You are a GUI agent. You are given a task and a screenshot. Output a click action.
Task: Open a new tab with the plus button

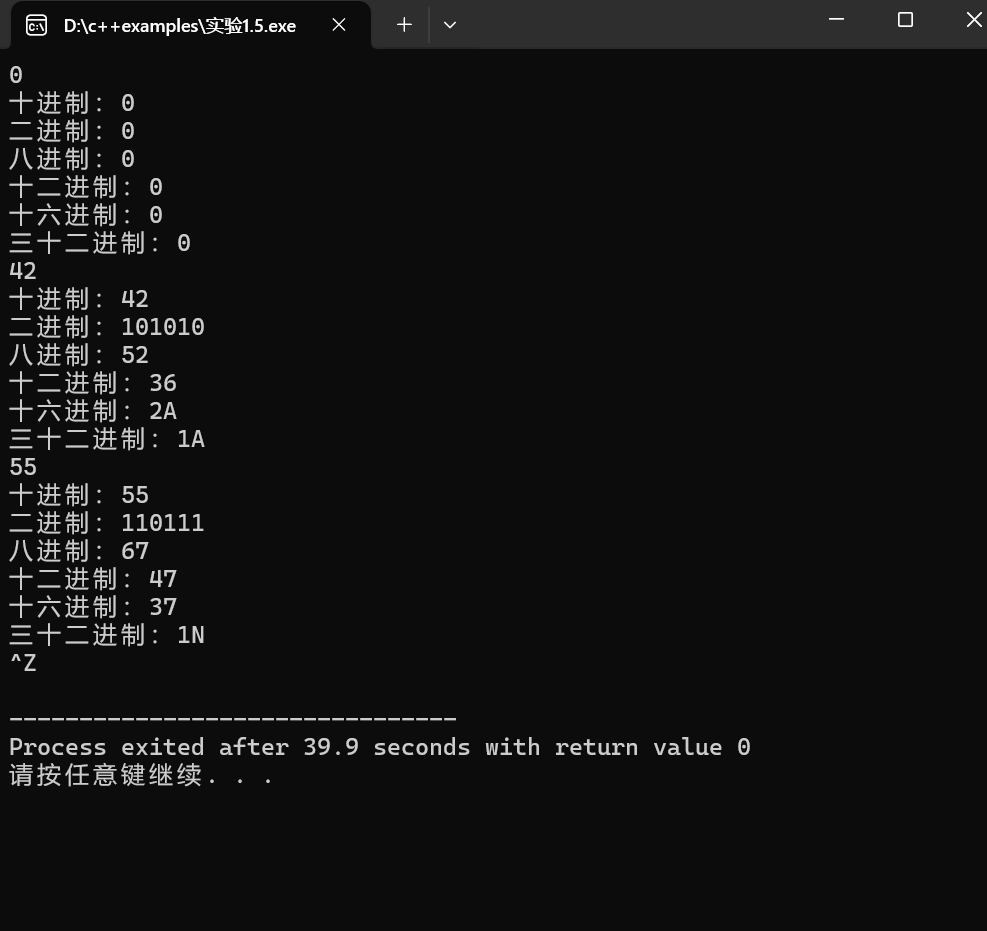pos(404,25)
